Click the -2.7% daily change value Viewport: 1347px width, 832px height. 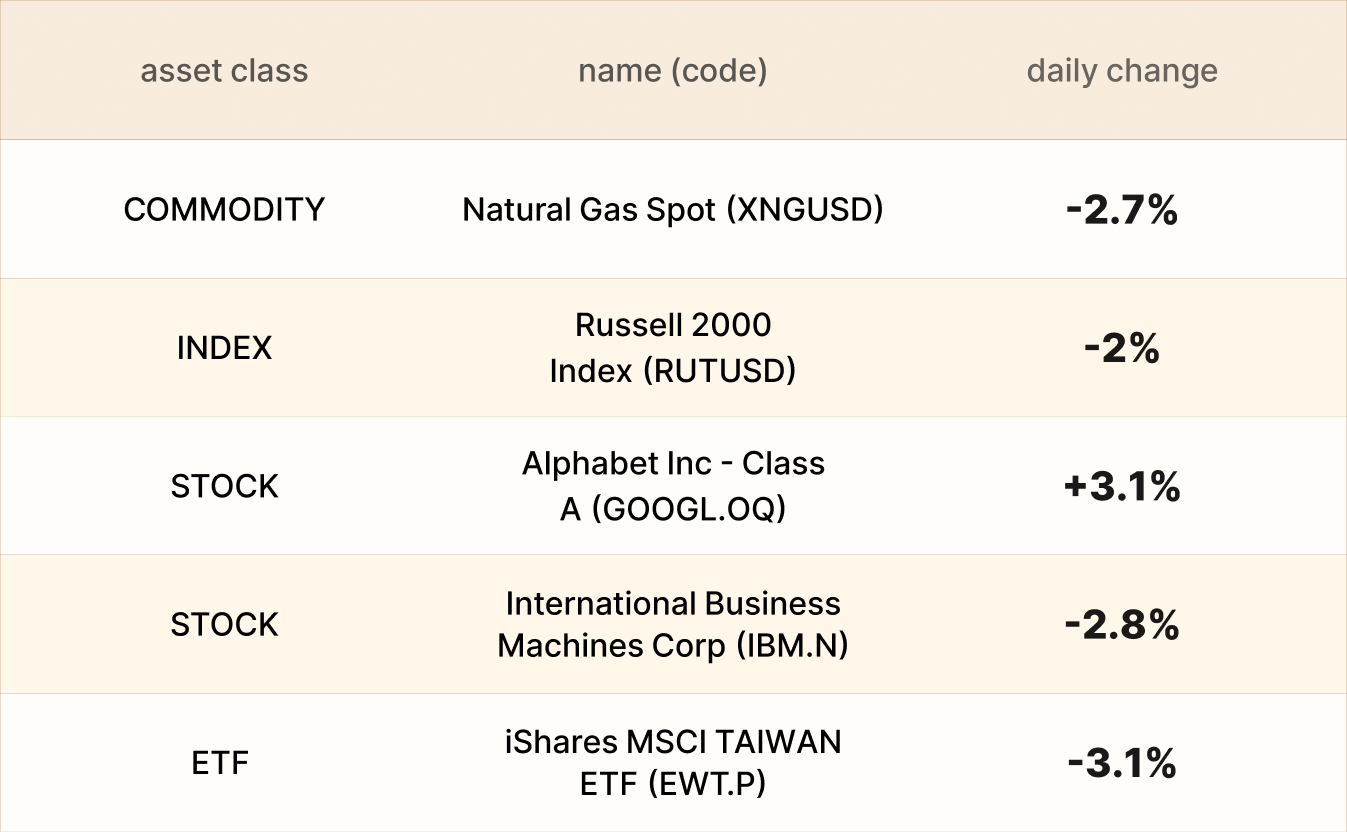[x=1122, y=210]
